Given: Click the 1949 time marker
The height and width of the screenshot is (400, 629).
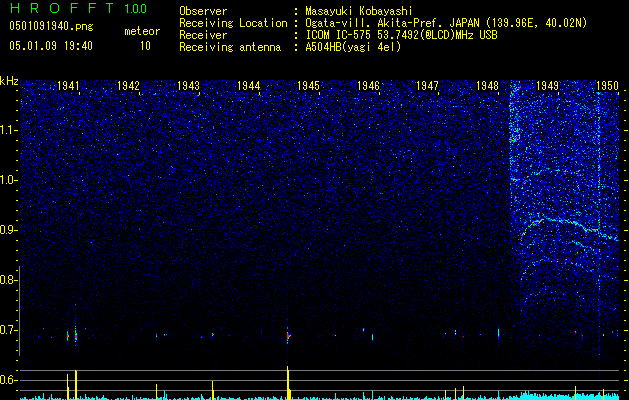Looking at the screenshot, I should (547, 85).
